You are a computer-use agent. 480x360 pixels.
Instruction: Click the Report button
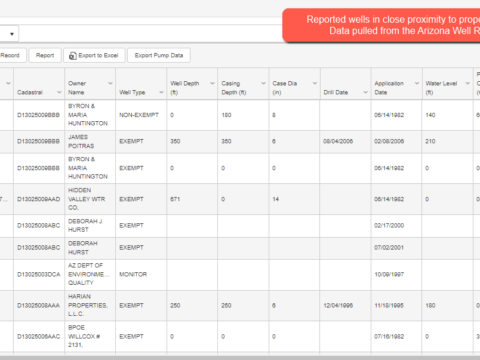pyautogui.click(x=45, y=55)
